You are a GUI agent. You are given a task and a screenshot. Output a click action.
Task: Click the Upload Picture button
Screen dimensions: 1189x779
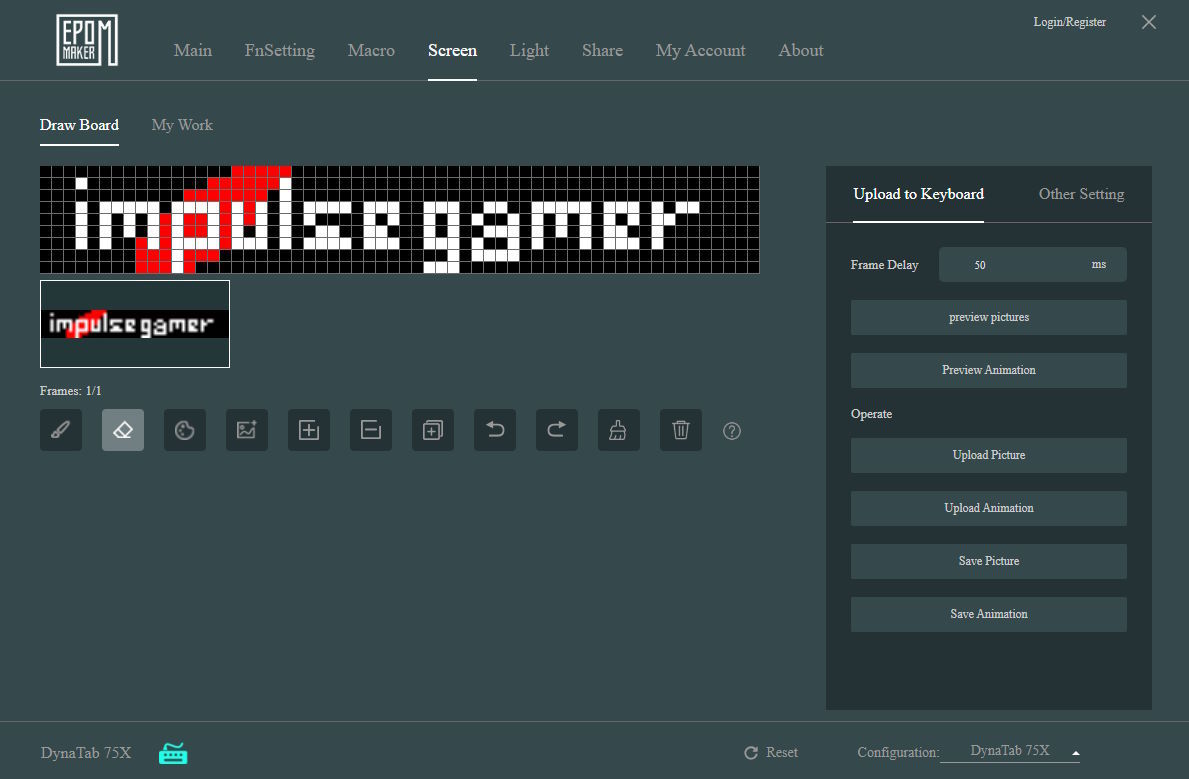pyautogui.click(x=989, y=455)
